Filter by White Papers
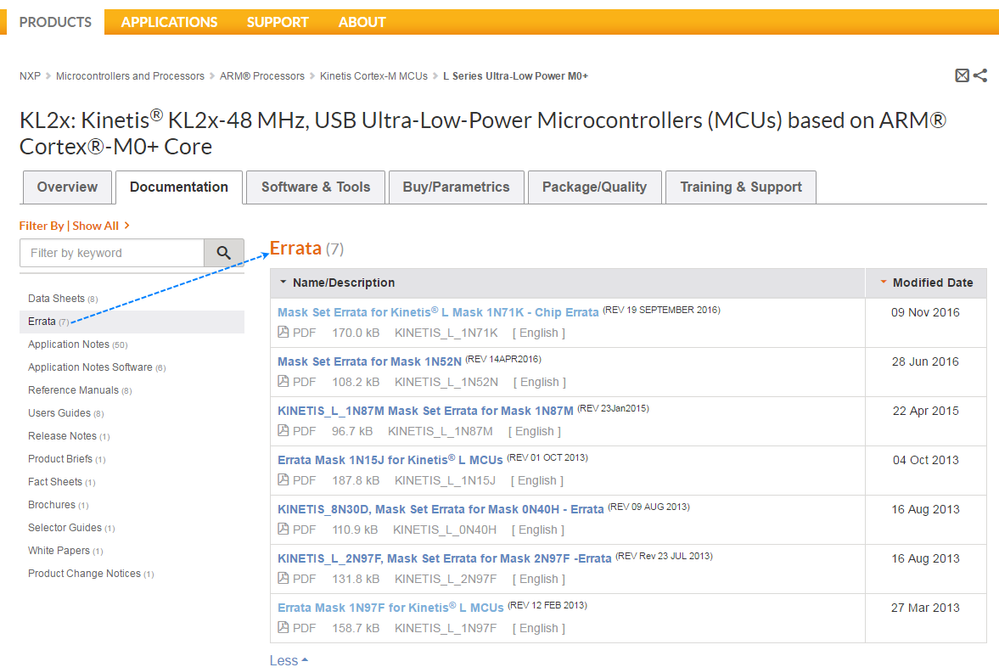The height and width of the screenshot is (672, 999). 65,550
